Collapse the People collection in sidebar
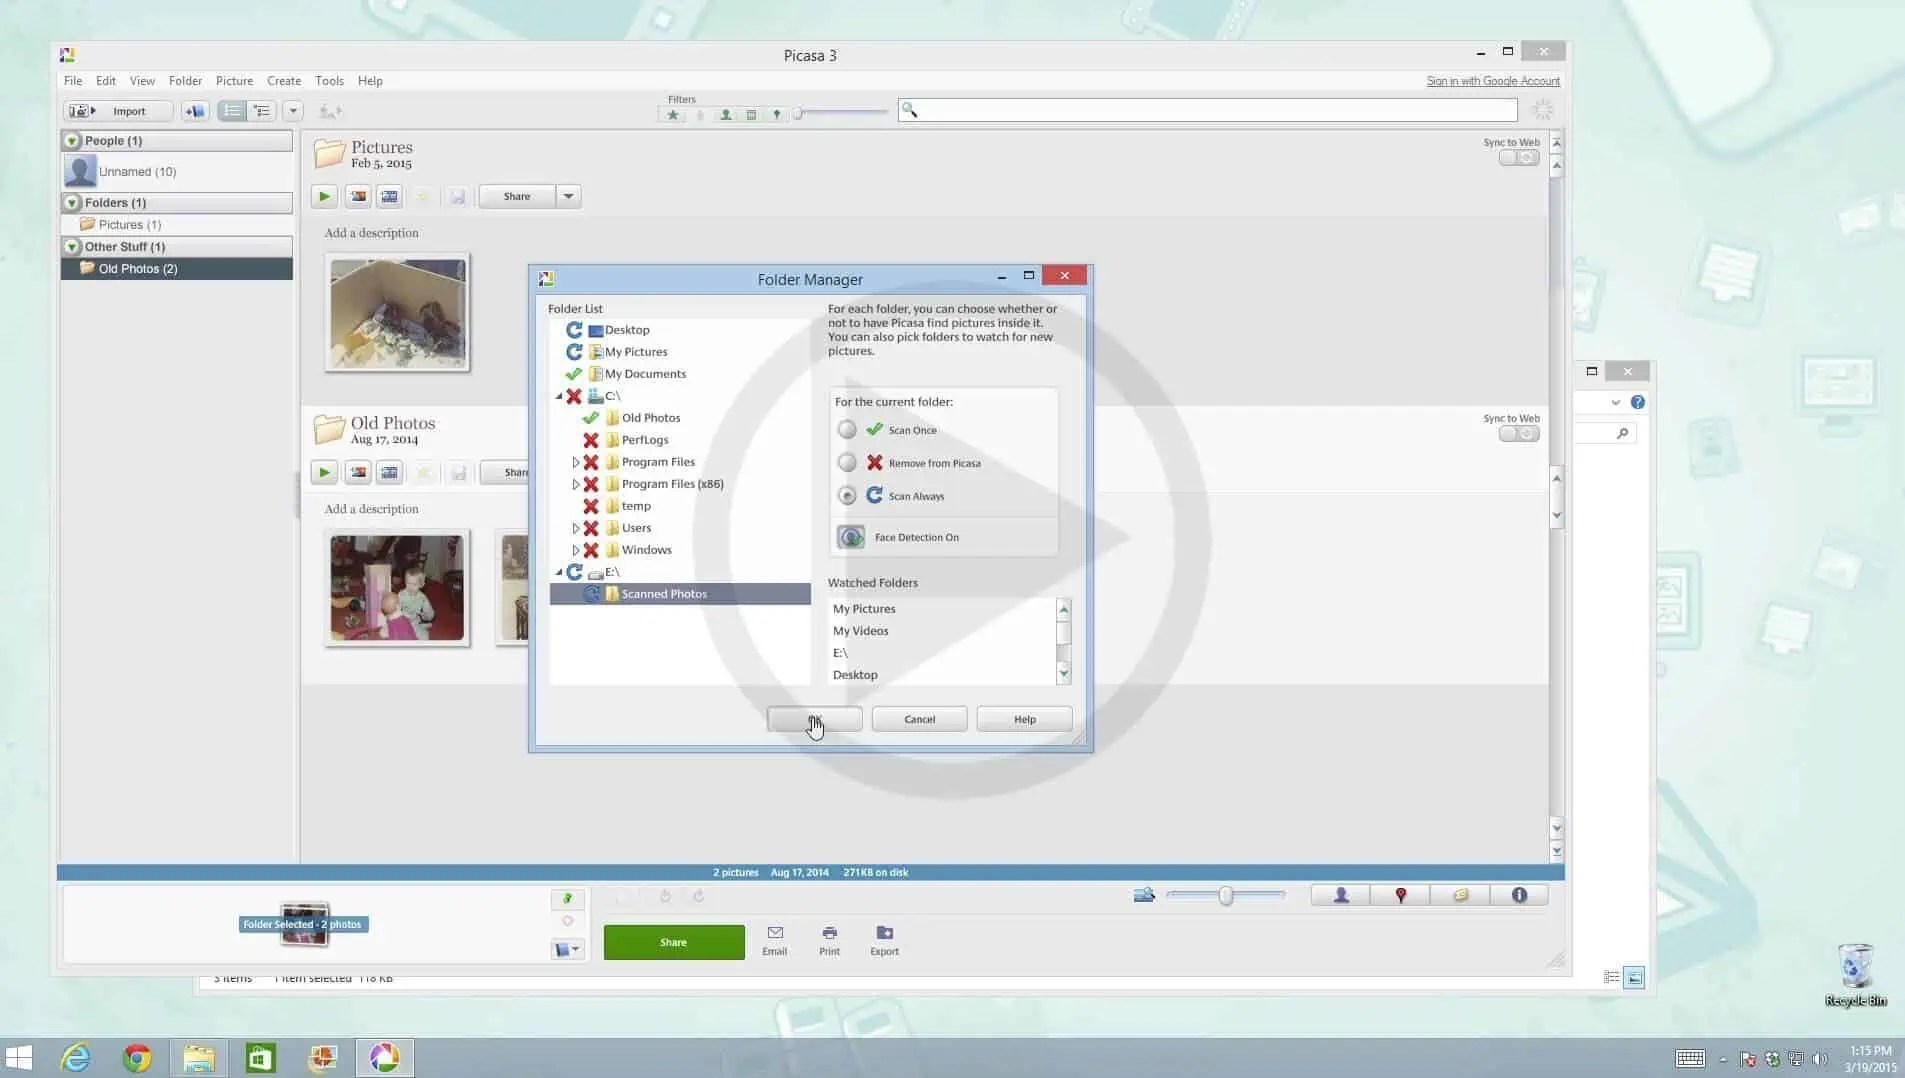The height and width of the screenshot is (1078, 1905). click(72, 141)
